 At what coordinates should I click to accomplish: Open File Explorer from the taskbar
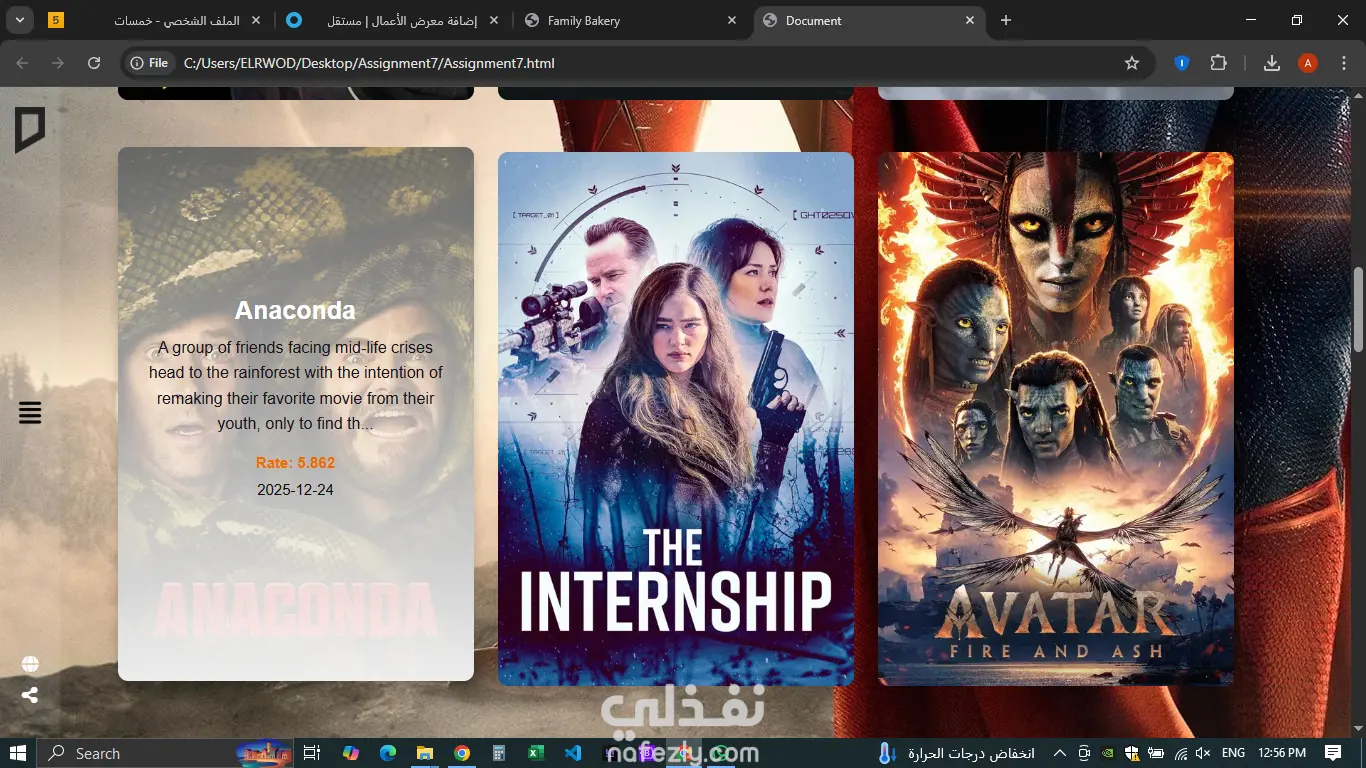coord(424,753)
